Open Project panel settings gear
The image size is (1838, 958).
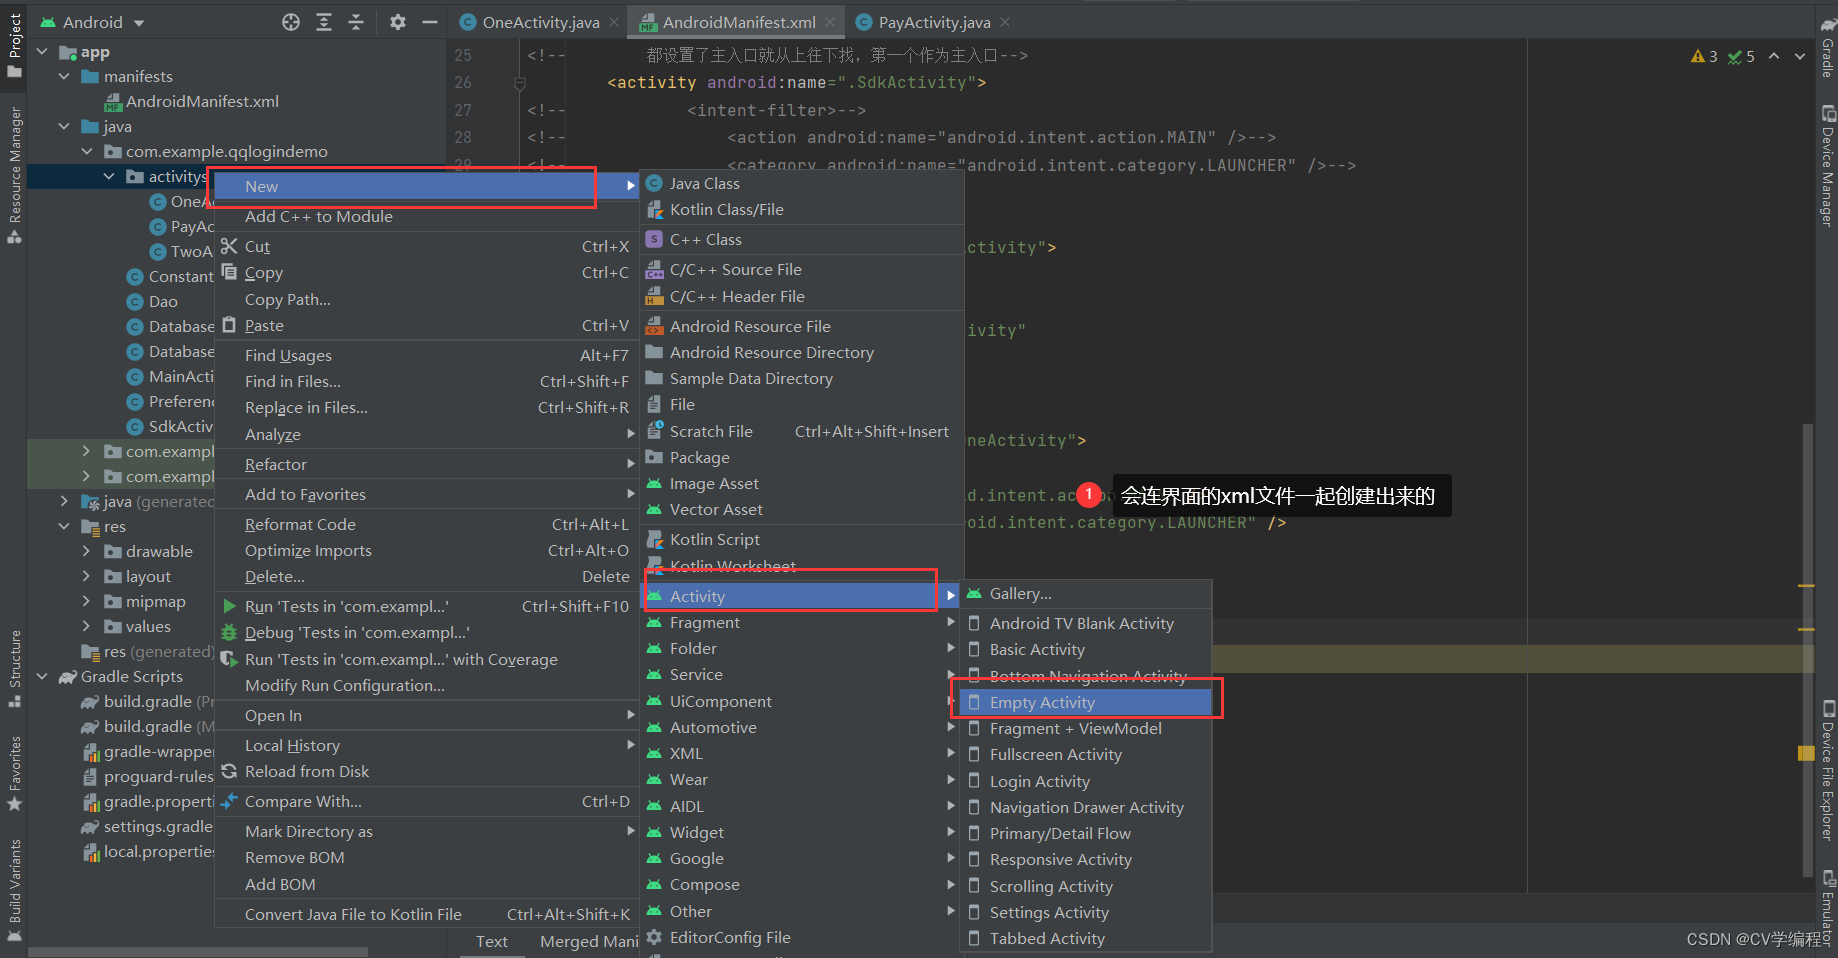pos(398,22)
